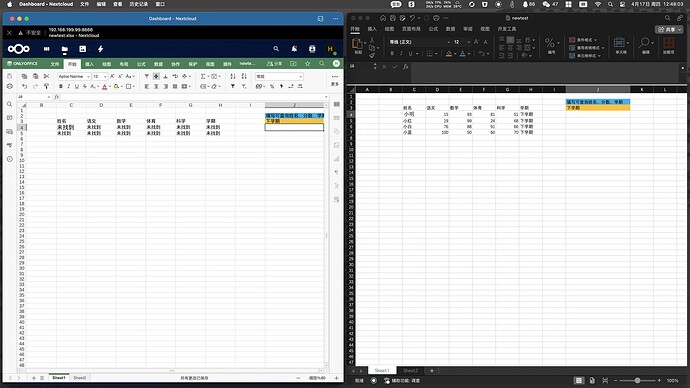This screenshot has width=690, height=388.
Task: Open the number format dropdown in ONLYOFFICE
Action: click(x=279, y=77)
